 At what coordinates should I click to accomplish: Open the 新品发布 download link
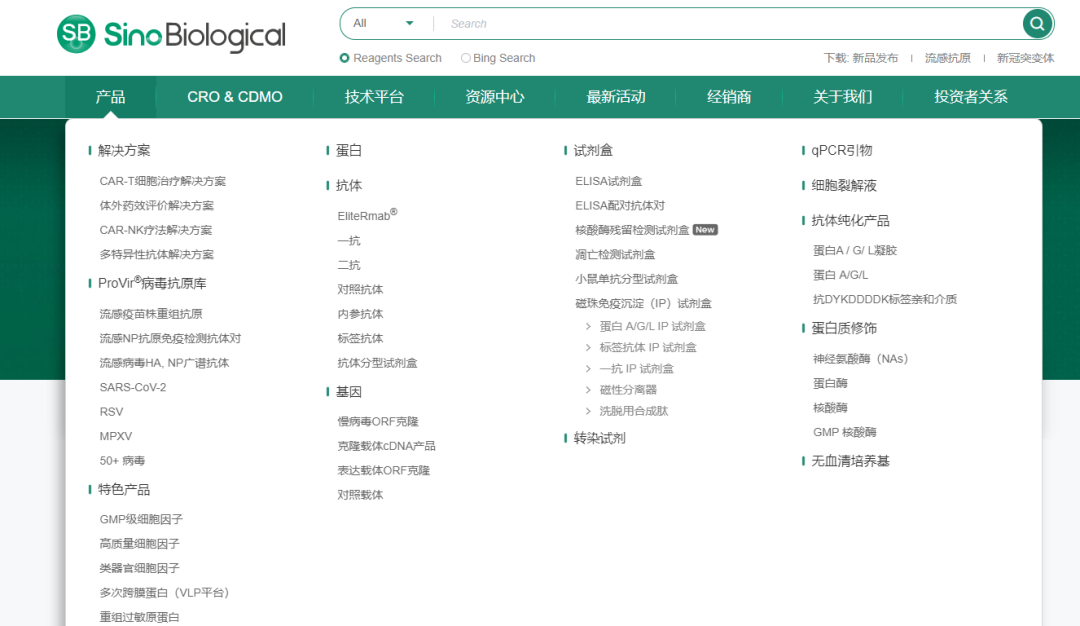coord(875,58)
